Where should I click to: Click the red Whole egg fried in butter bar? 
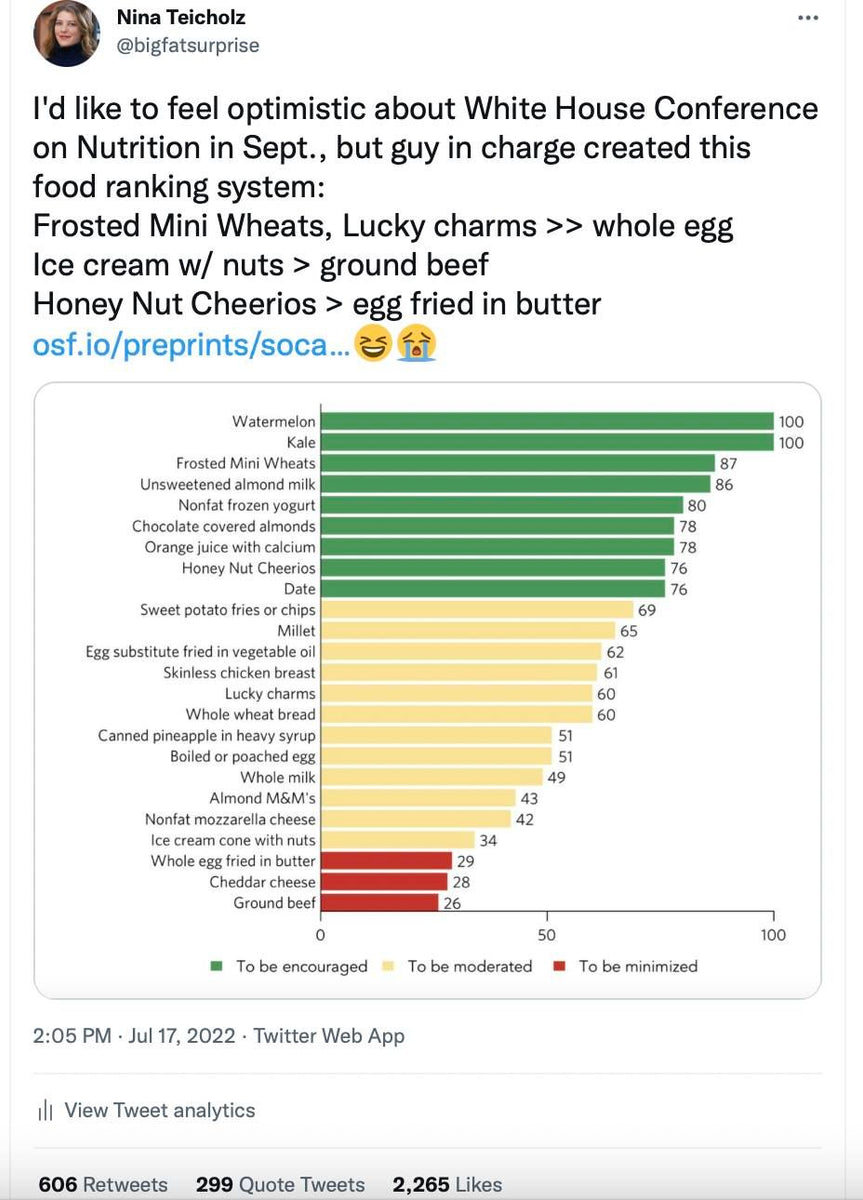[385, 861]
